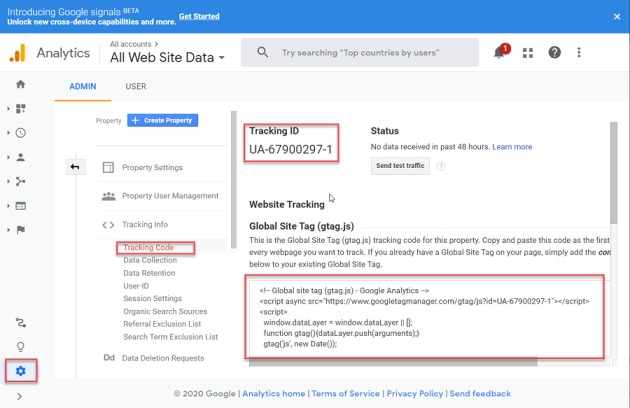Open the Behavior window icon

pos(20,206)
